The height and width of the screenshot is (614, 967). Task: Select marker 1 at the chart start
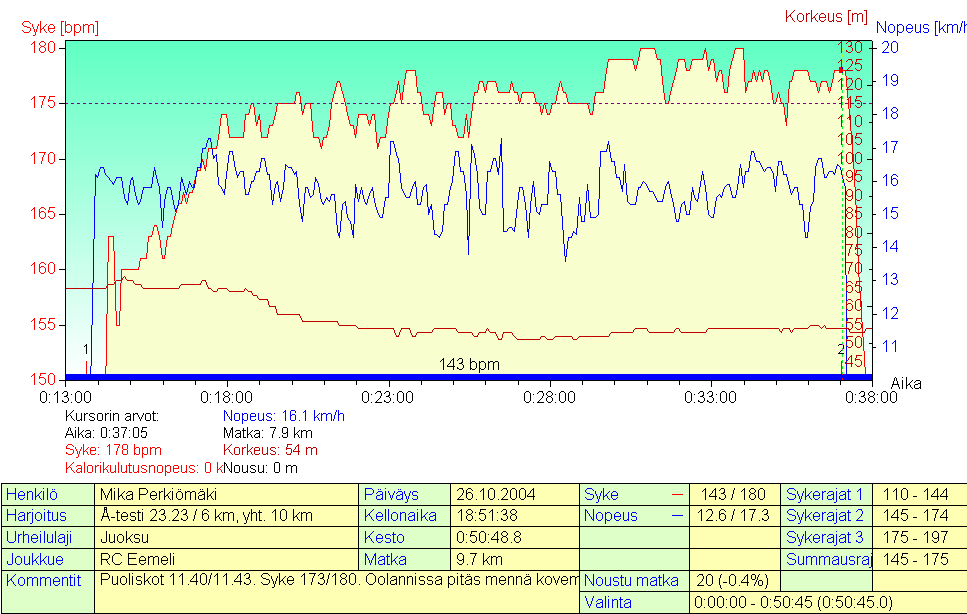click(x=86, y=349)
